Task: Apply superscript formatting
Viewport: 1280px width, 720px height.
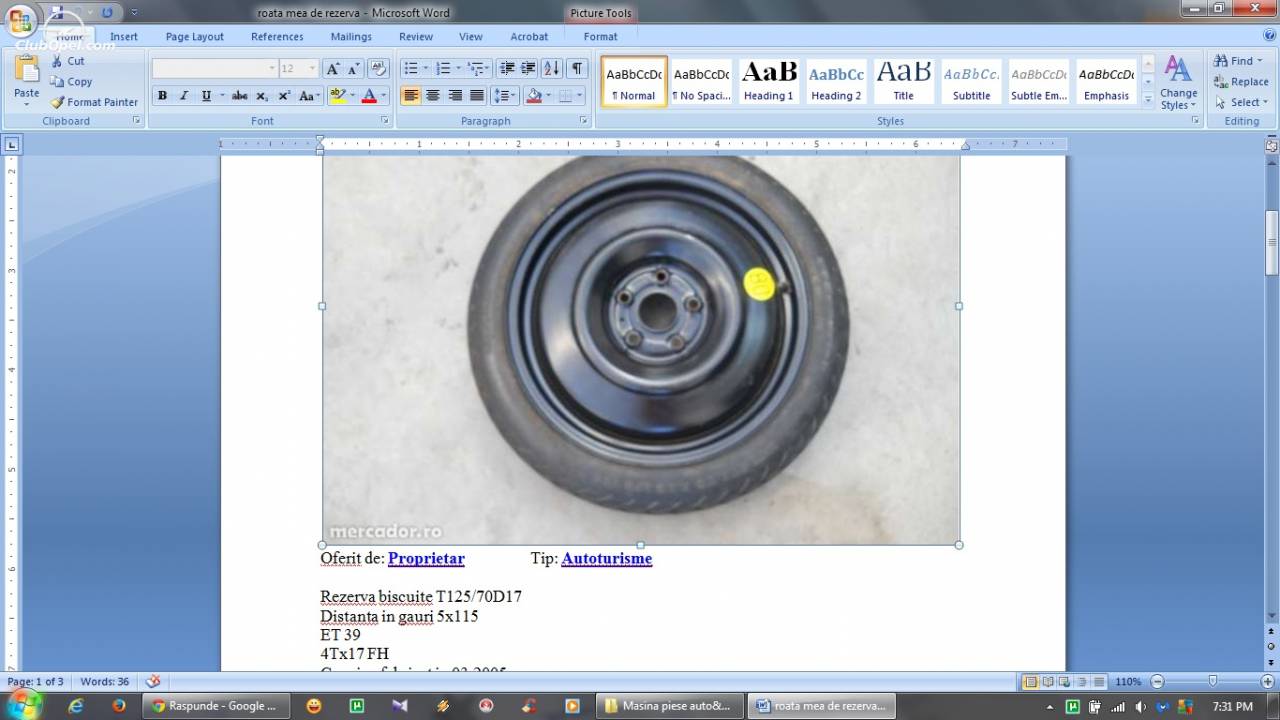Action: pos(284,96)
